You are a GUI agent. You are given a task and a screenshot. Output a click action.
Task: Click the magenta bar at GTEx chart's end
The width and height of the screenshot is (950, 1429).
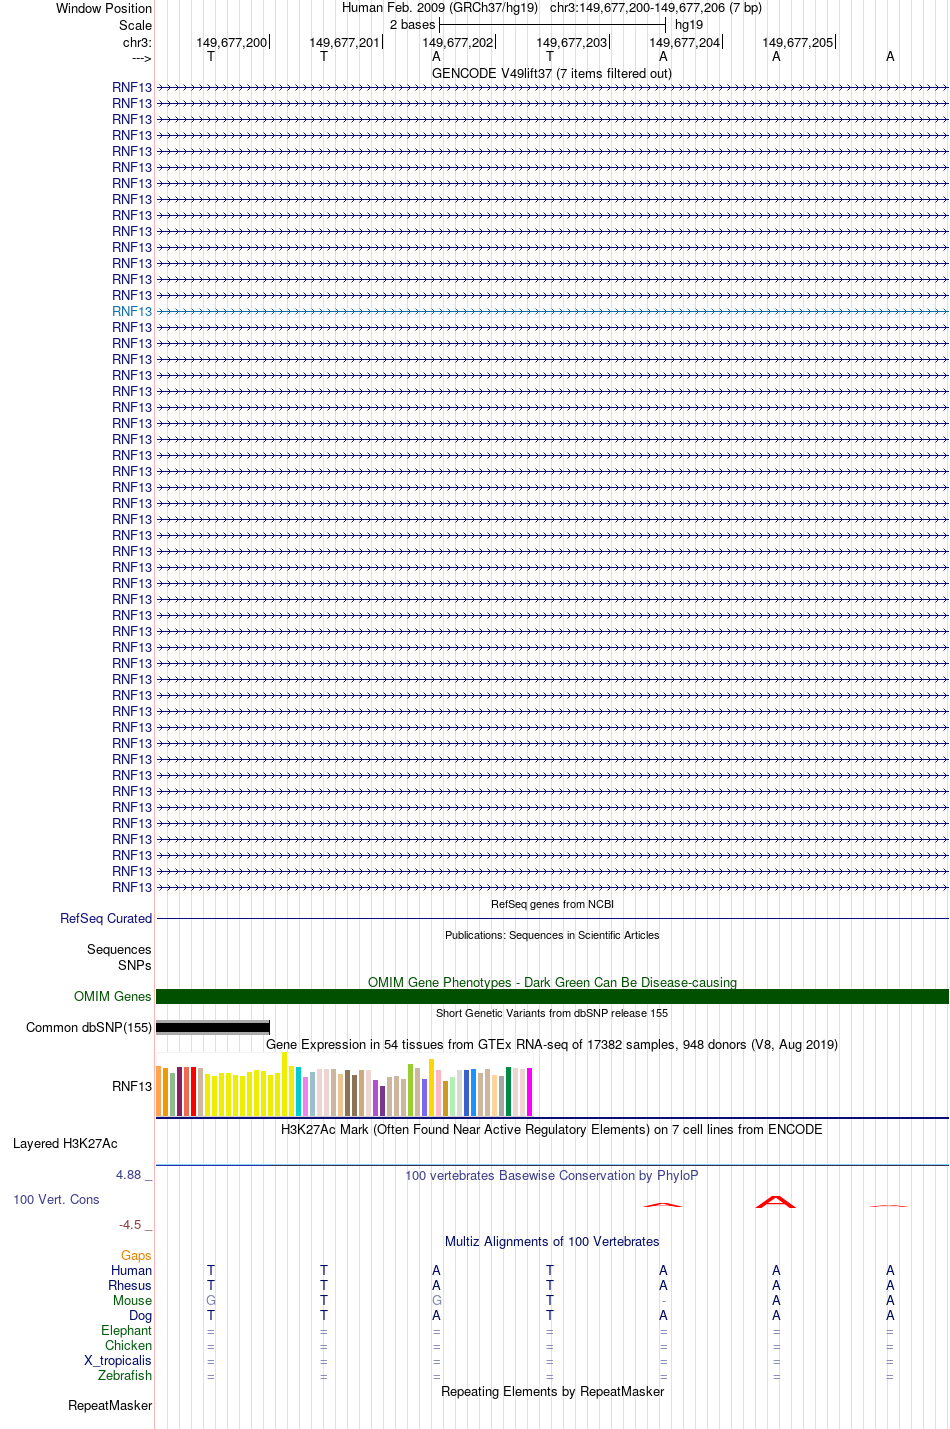(529, 1091)
